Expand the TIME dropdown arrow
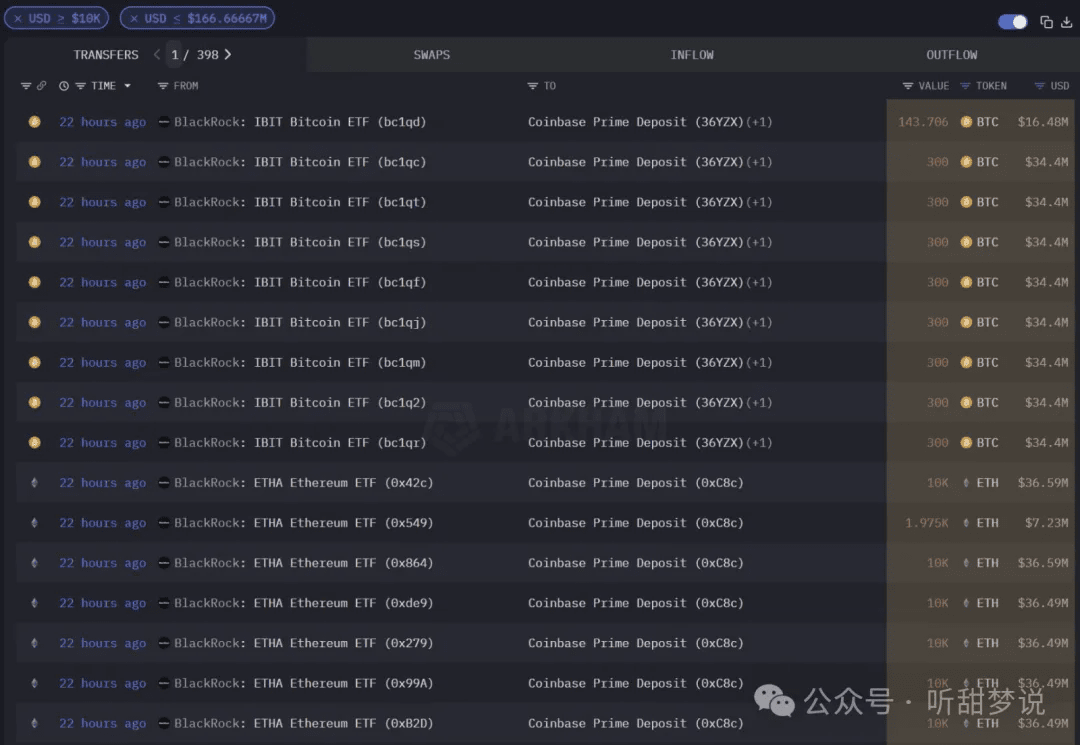The width and height of the screenshot is (1080, 745). tap(127, 86)
